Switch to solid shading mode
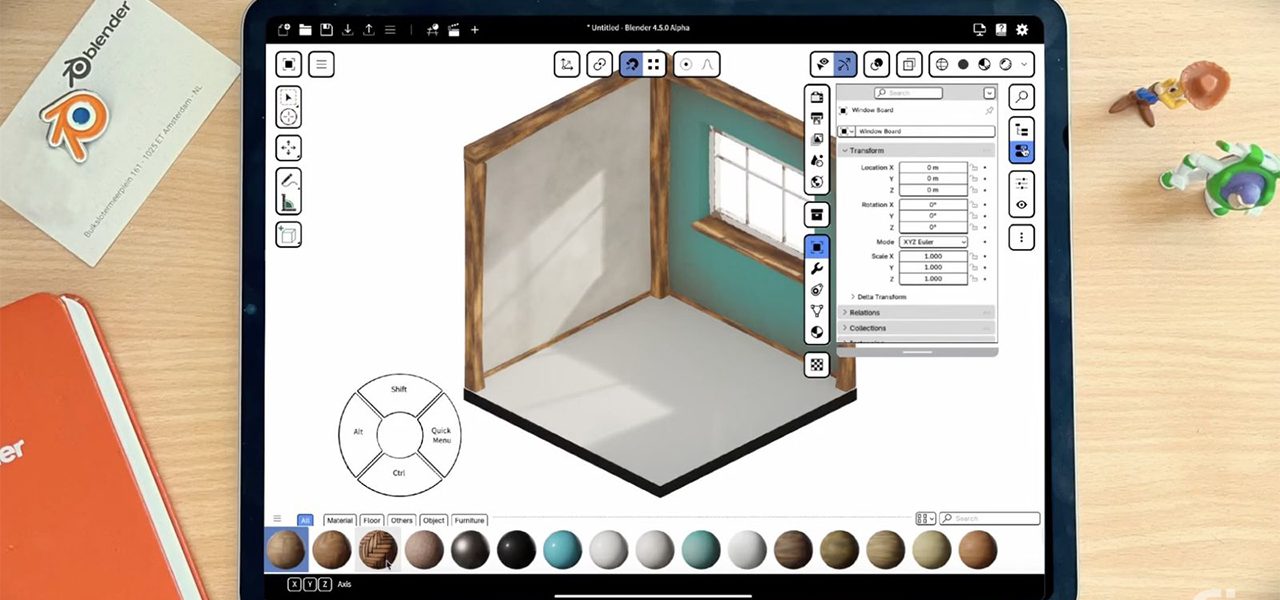Screen dimensions: 1280x600 pos(963,64)
